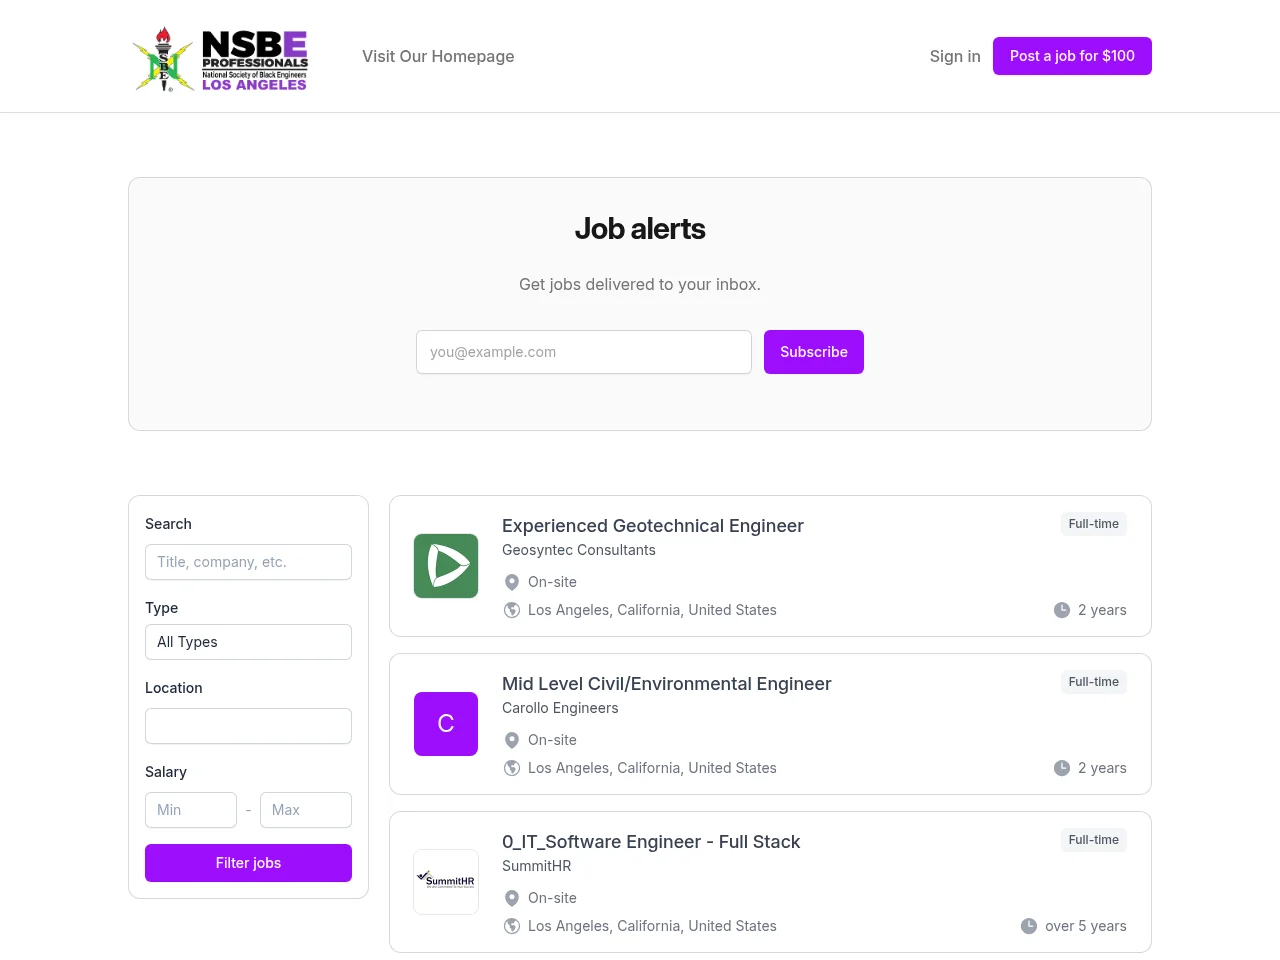This screenshot has height=960, width=1280.
Task: Click the Carollo Engineers purple C logo
Action: pos(446,724)
